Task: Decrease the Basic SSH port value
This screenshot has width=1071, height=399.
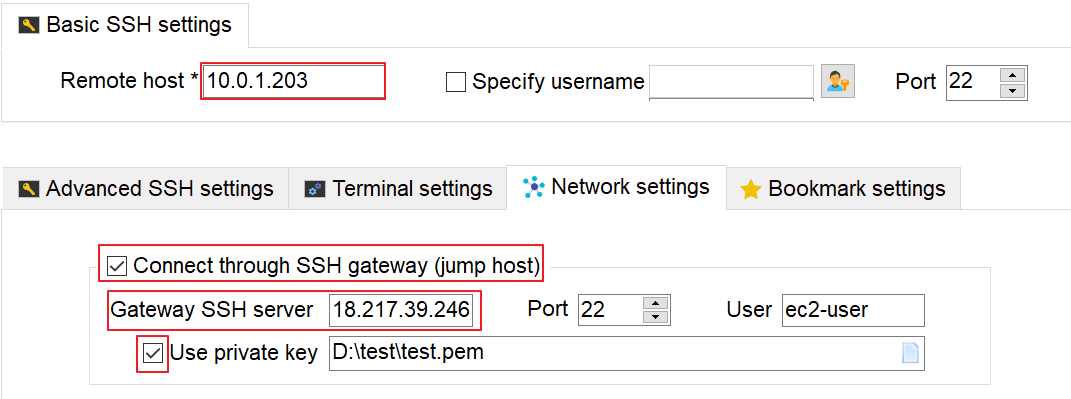Action: [x=1013, y=91]
